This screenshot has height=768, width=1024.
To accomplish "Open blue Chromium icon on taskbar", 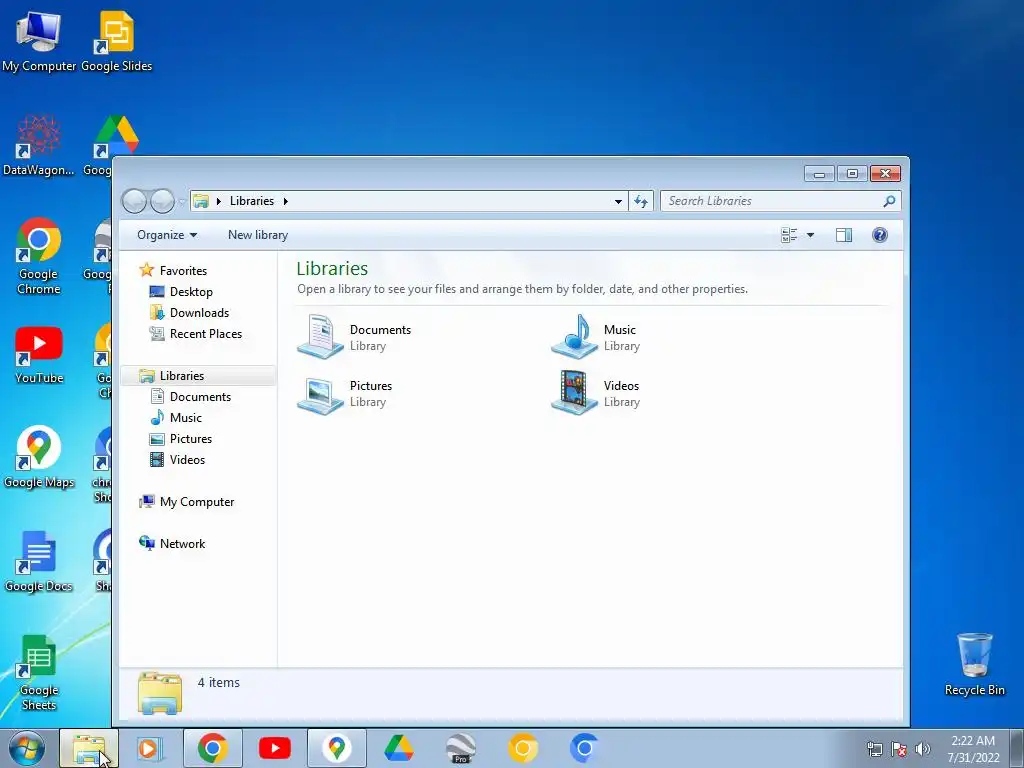I will point(584,748).
